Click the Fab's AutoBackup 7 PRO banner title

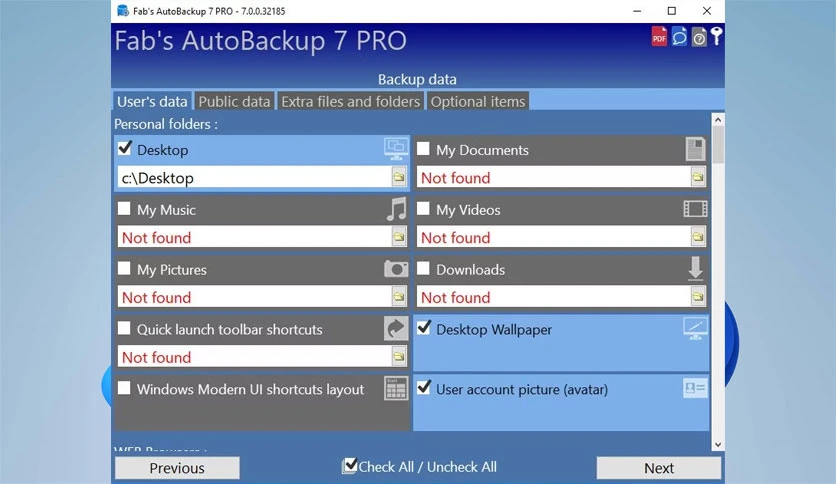pos(260,41)
